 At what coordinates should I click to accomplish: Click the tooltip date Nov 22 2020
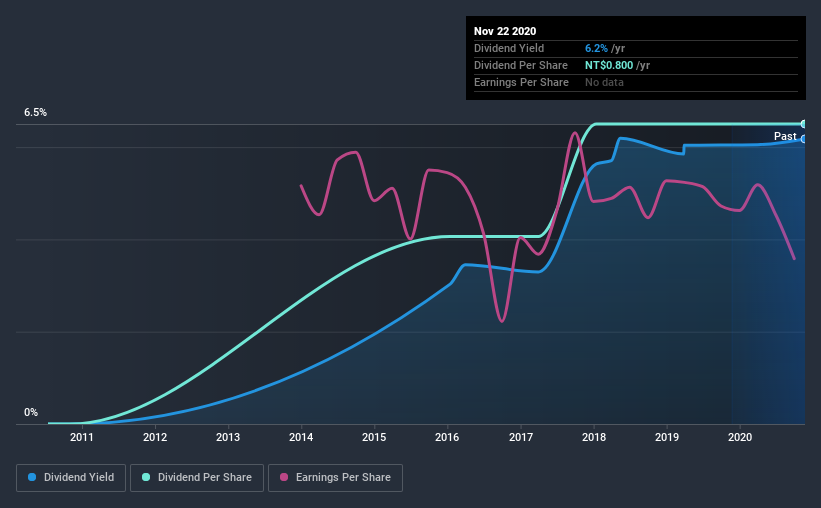pyautogui.click(x=507, y=31)
